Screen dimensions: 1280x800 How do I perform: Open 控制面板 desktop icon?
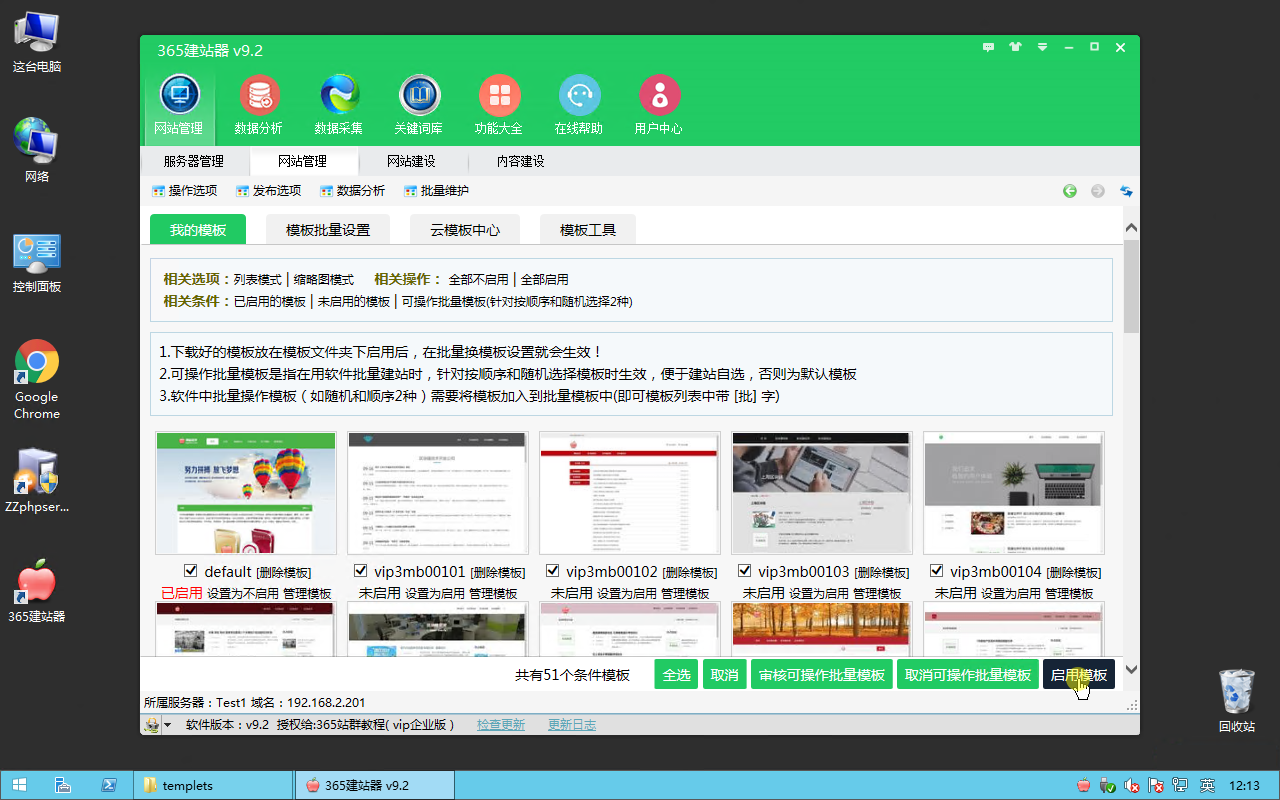coord(37,263)
